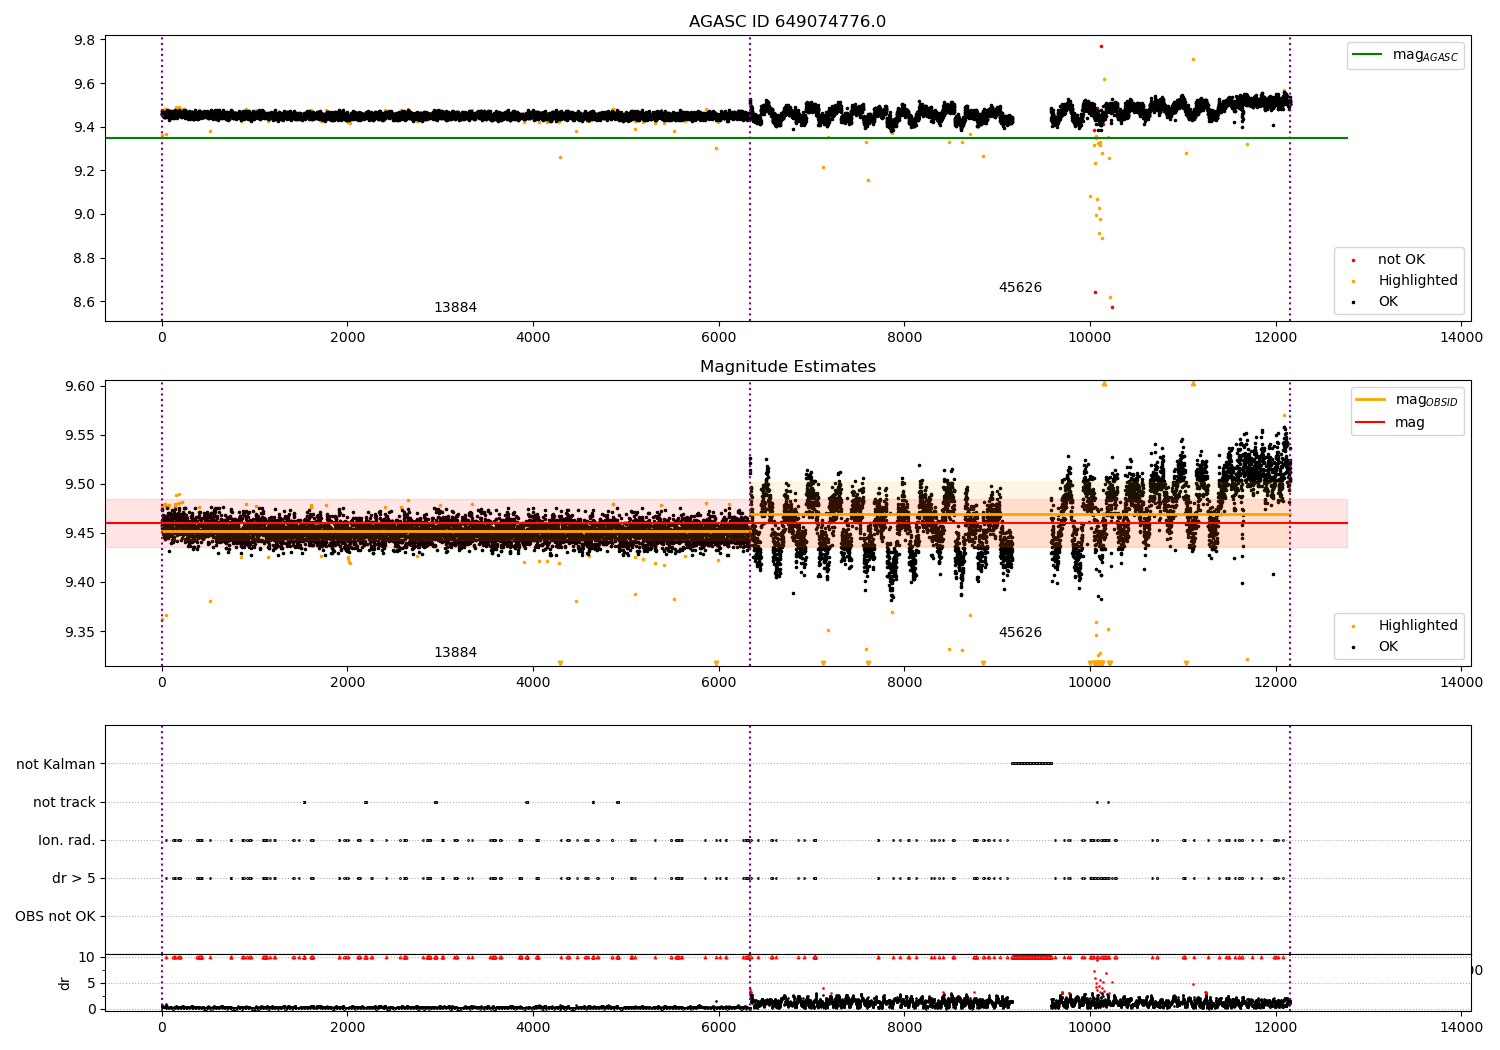Click the '13884' annotation in the top plot
This screenshot has height=1050, width=1500.
[455, 308]
